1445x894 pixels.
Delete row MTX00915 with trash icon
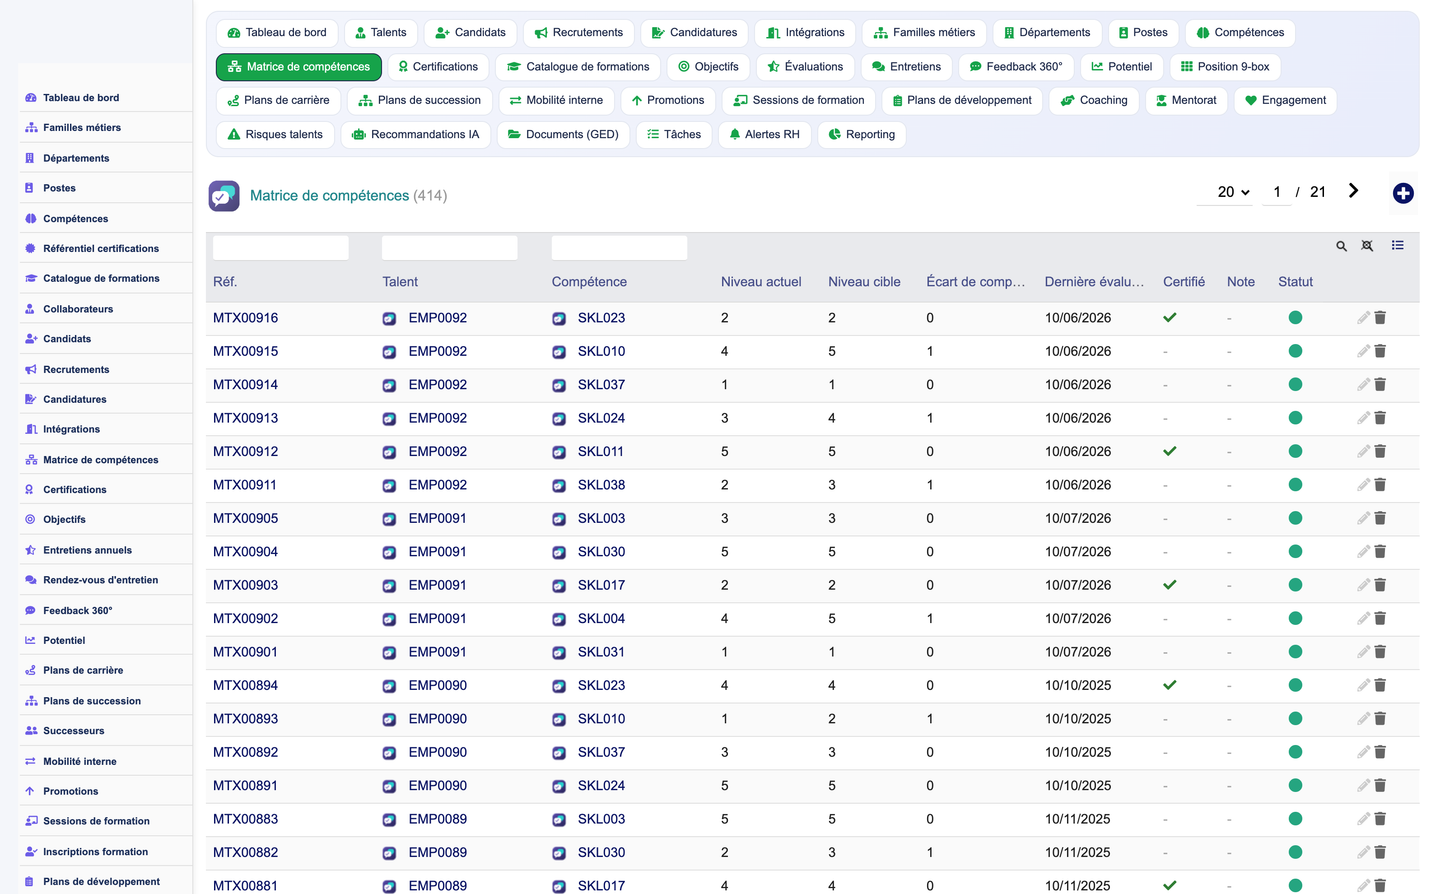tap(1380, 351)
